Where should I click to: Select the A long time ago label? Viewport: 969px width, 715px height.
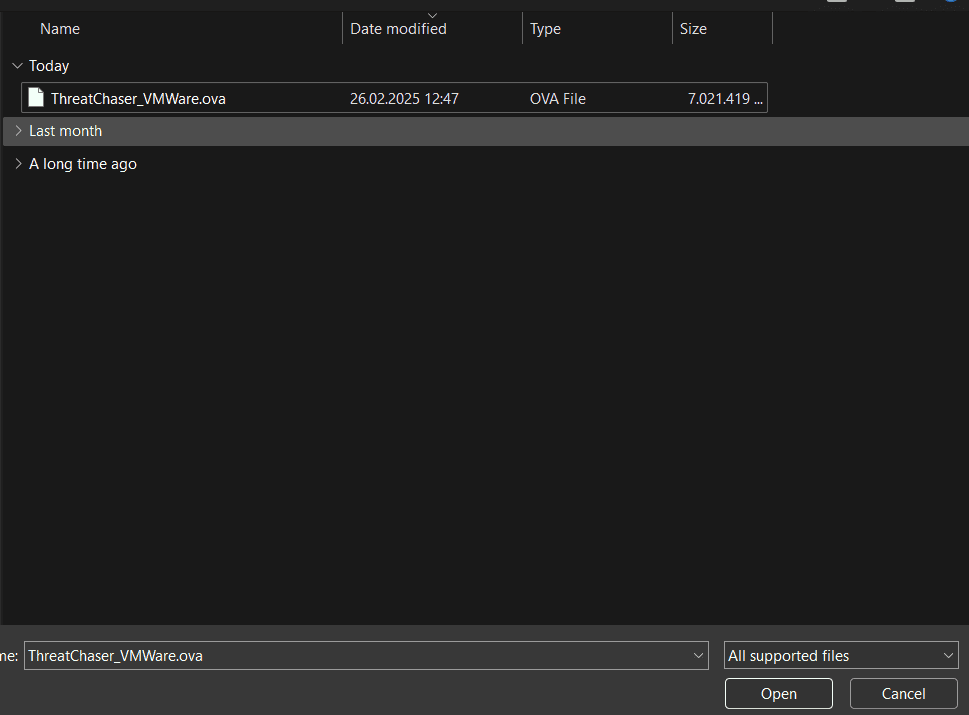pos(83,164)
